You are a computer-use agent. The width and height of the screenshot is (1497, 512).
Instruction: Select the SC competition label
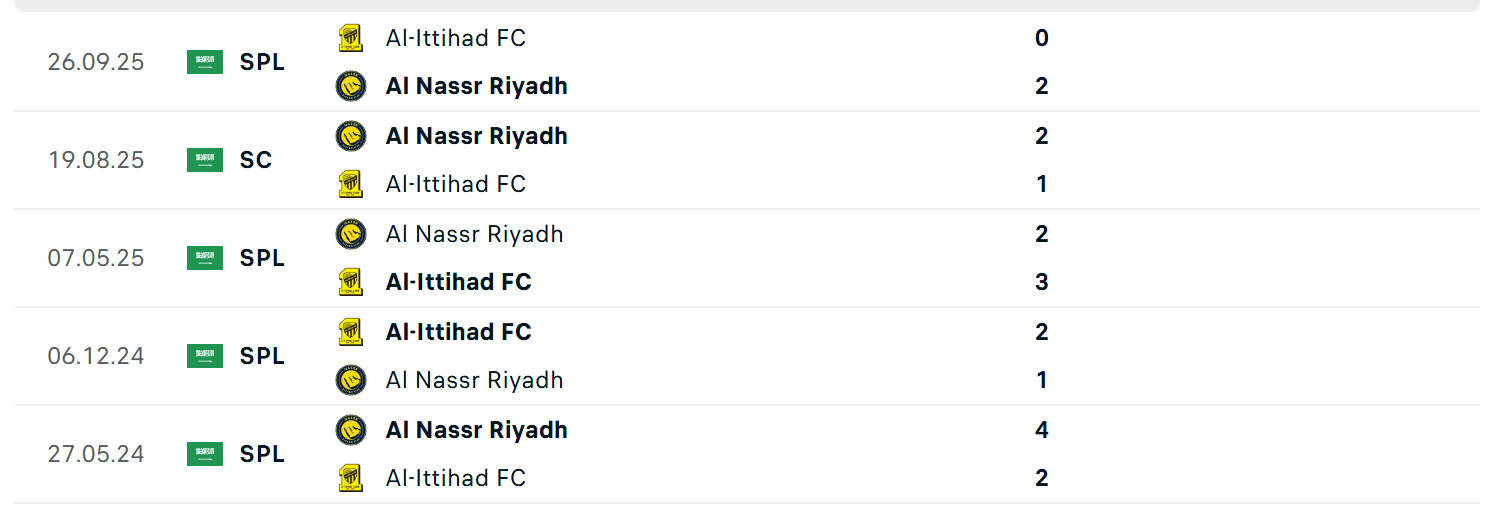click(256, 160)
